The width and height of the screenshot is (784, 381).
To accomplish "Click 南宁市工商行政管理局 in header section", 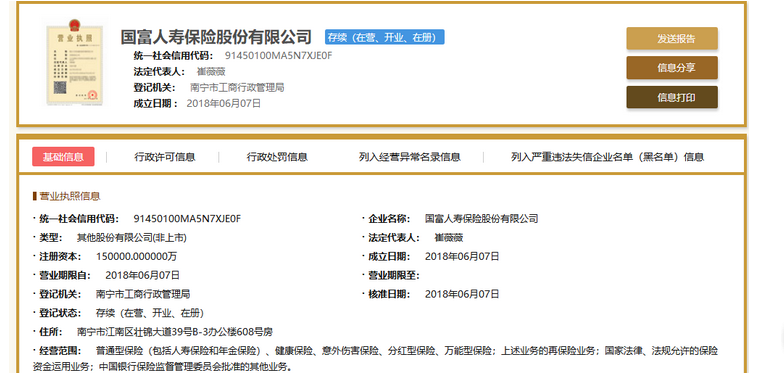I will (238, 88).
